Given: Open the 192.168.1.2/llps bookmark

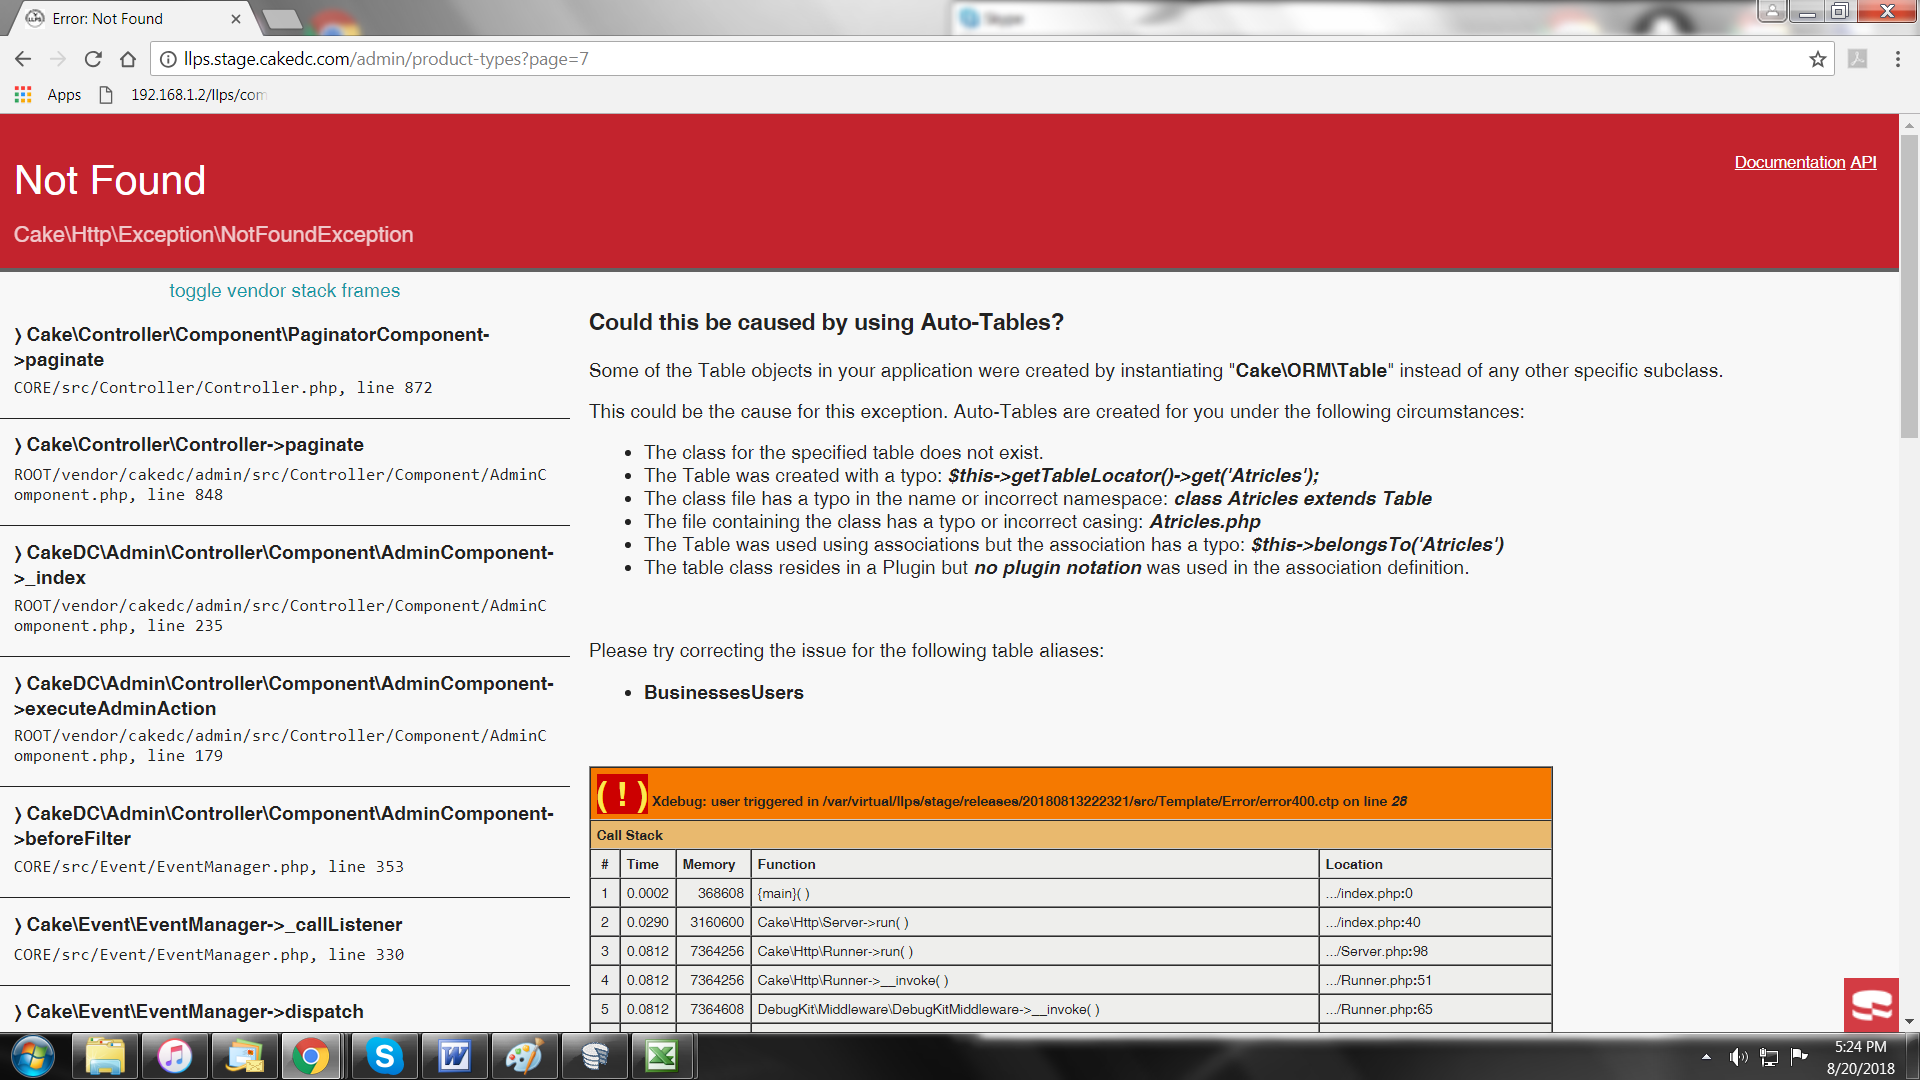Looking at the screenshot, I should (196, 95).
